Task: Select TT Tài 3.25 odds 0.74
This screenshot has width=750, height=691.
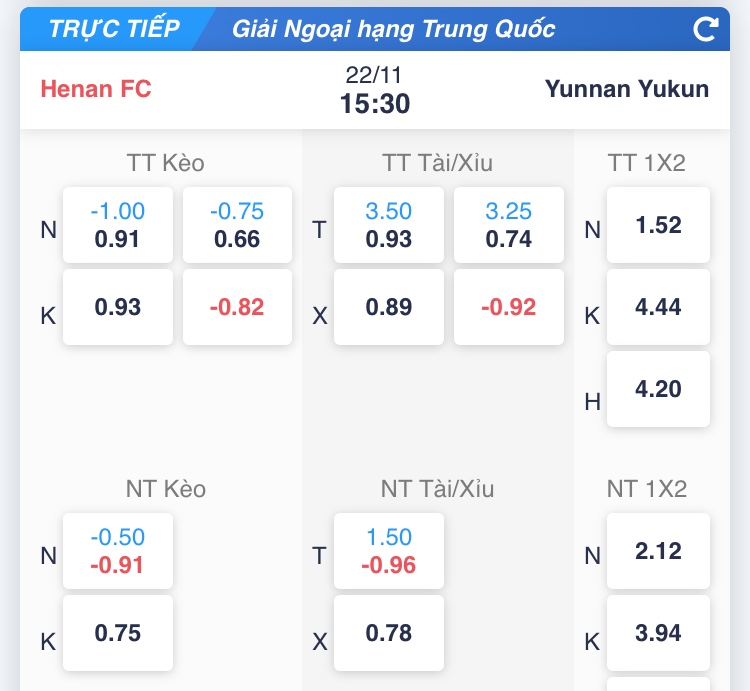Action: click(508, 225)
